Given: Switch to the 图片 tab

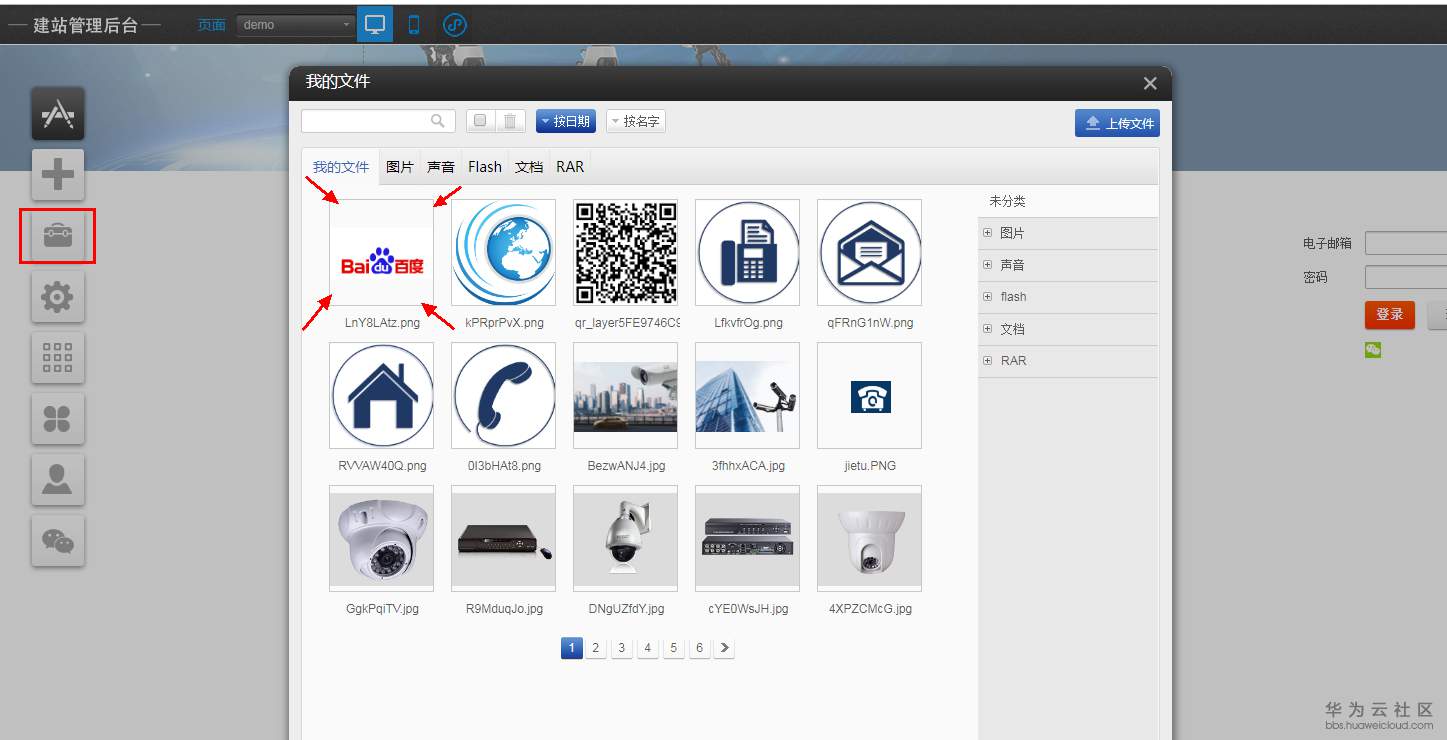Looking at the screenshot, I should pos(400,167).
